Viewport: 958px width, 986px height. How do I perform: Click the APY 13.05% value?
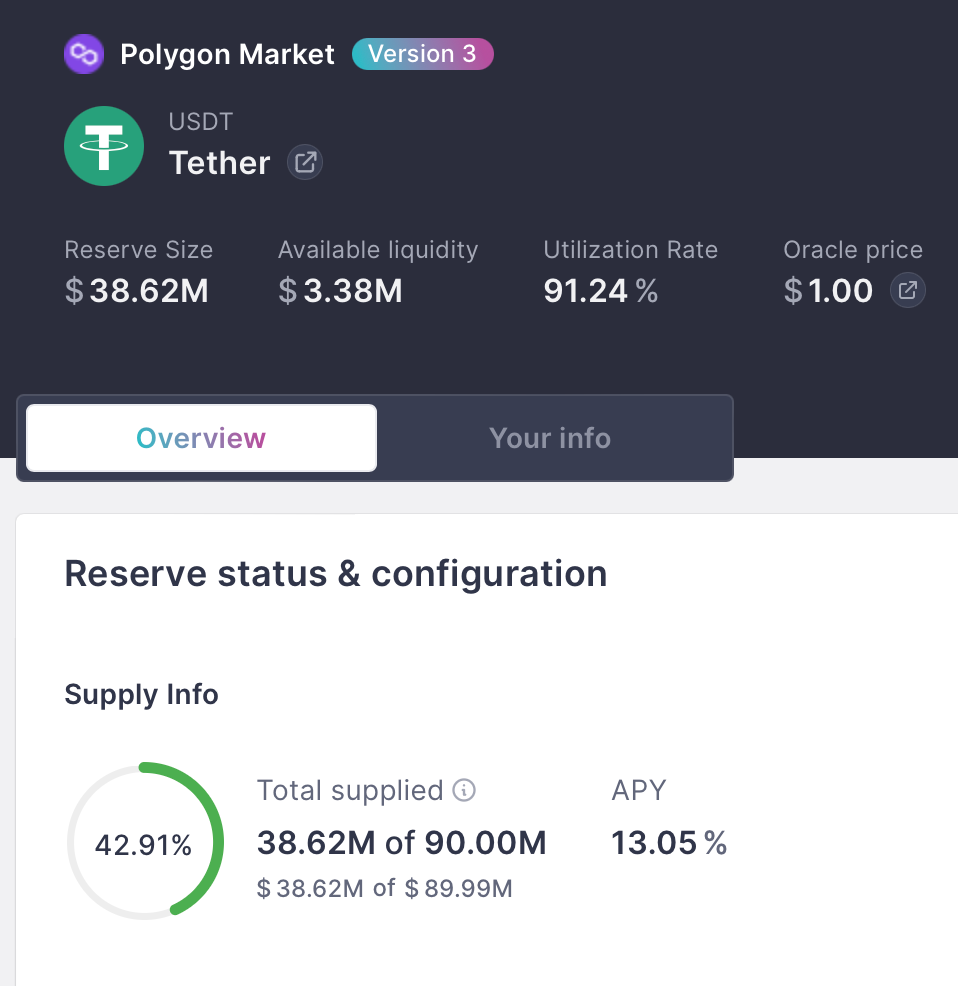point(669,842)
